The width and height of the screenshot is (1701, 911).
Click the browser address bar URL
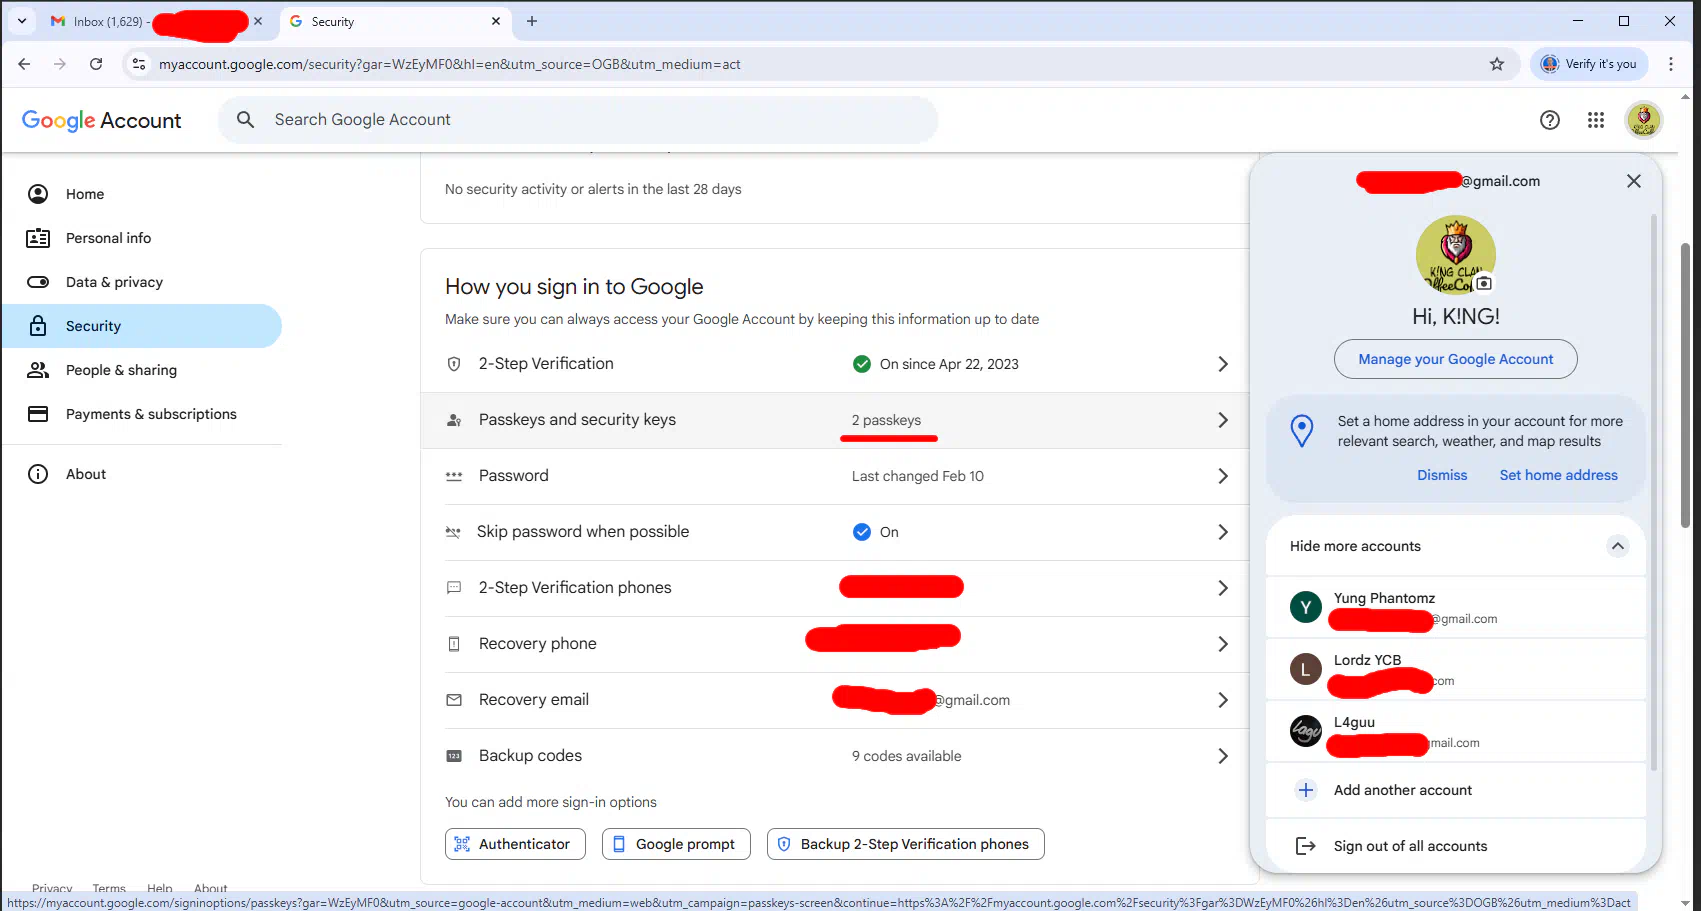tap(450, 64)
